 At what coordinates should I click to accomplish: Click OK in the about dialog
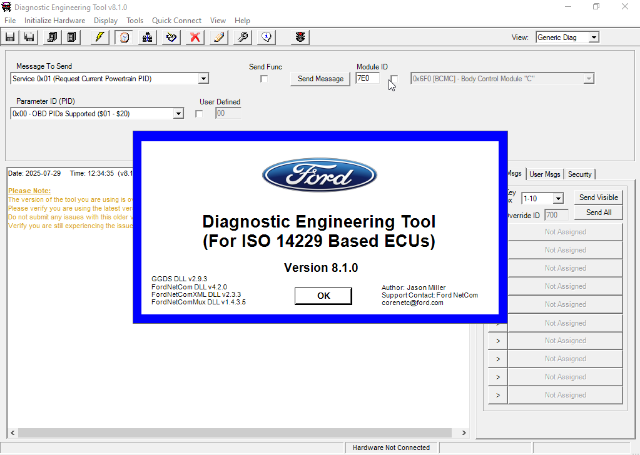click(x=323, y=296)
